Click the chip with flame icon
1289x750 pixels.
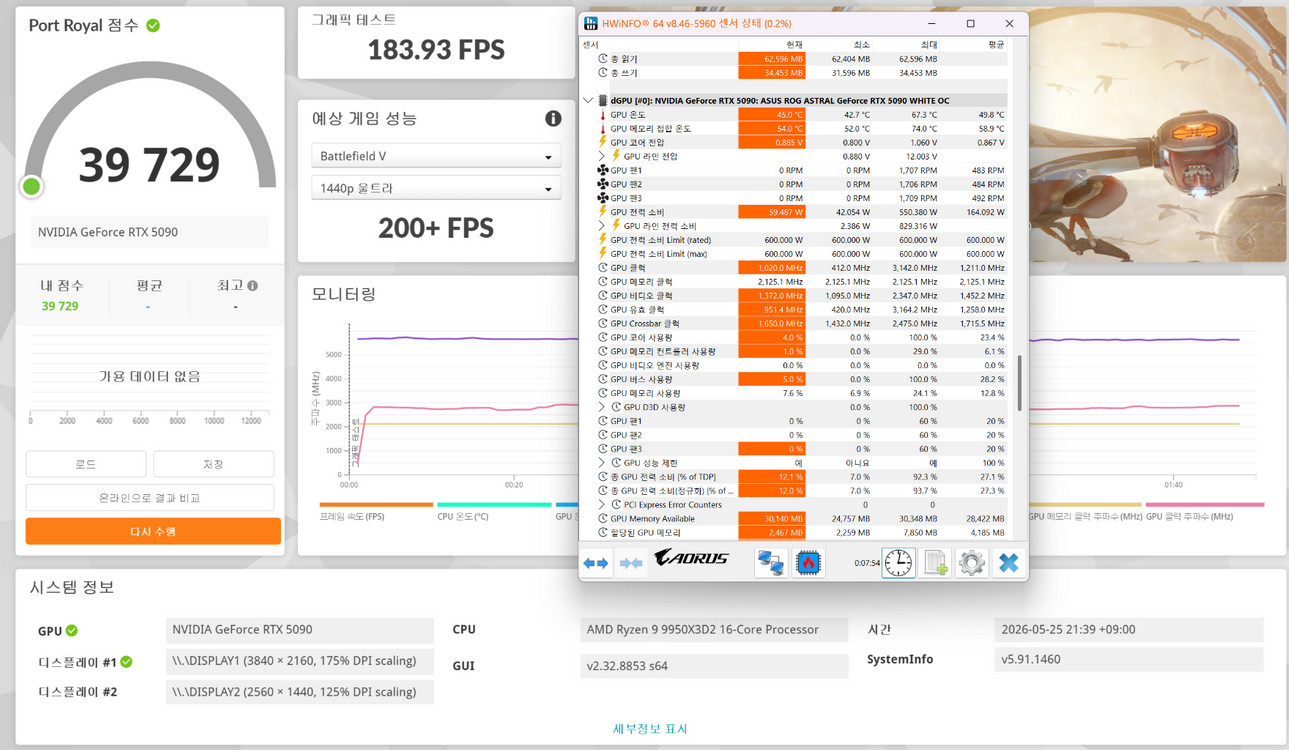[x=808, y=563]
